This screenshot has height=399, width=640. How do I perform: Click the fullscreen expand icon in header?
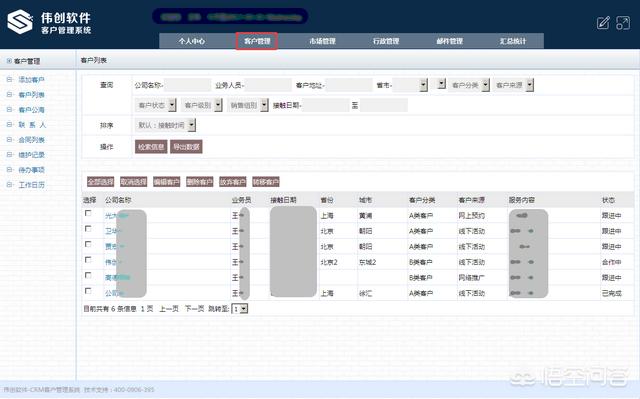623,23
